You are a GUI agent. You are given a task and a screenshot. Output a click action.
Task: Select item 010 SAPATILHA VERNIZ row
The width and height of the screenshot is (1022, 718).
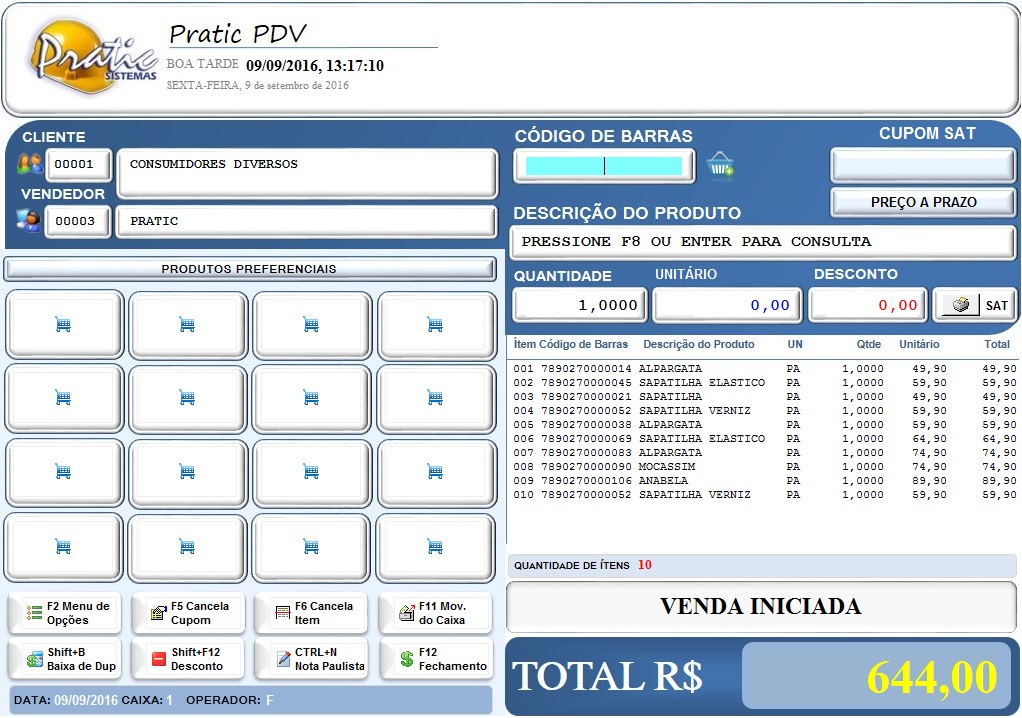coord(765,495)
